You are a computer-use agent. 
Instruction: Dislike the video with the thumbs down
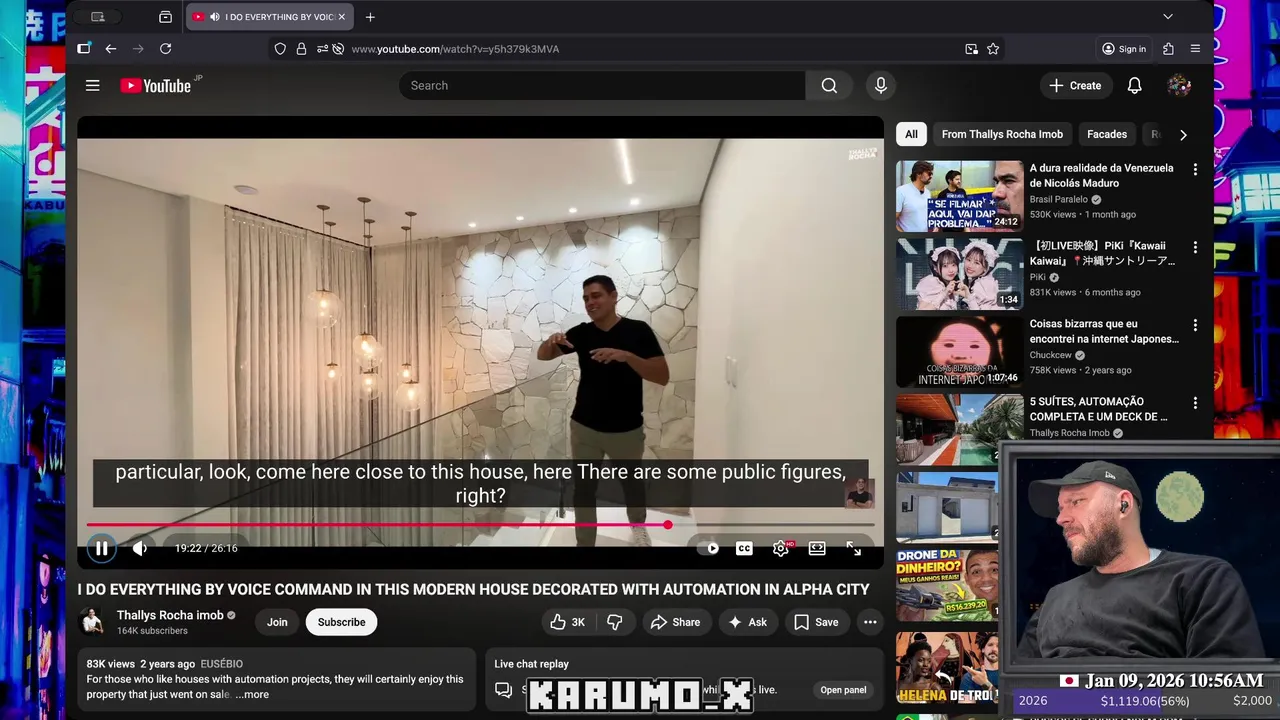615,622
